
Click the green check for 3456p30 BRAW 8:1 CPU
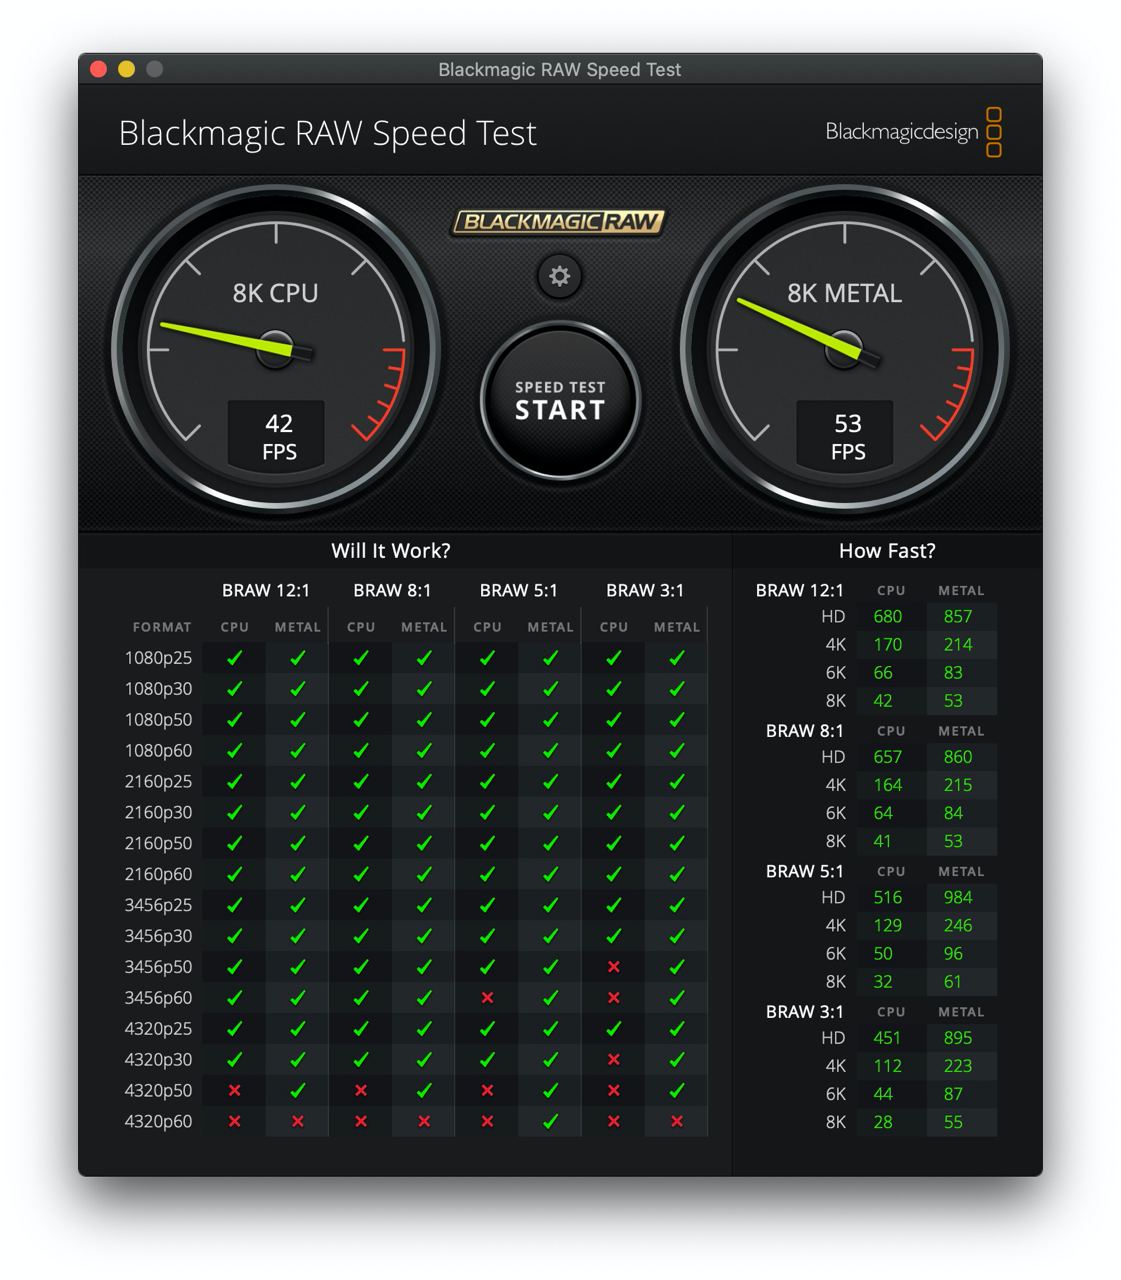tap(361, 936)
